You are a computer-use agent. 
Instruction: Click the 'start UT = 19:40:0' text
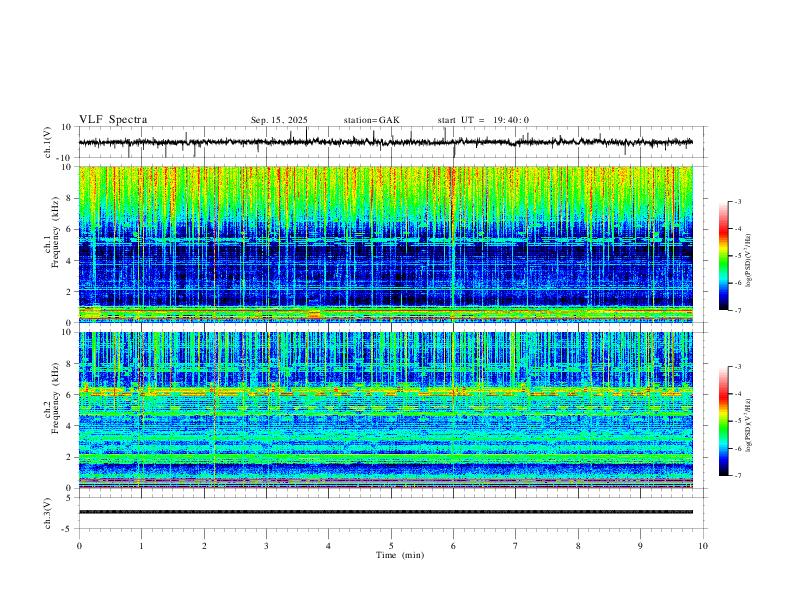coord(483,120)
